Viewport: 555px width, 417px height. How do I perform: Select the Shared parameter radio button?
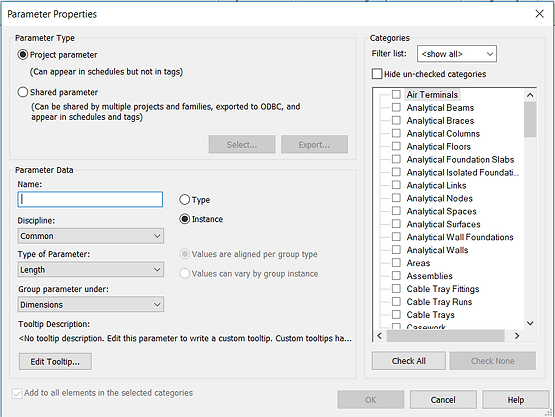point(23,92)
